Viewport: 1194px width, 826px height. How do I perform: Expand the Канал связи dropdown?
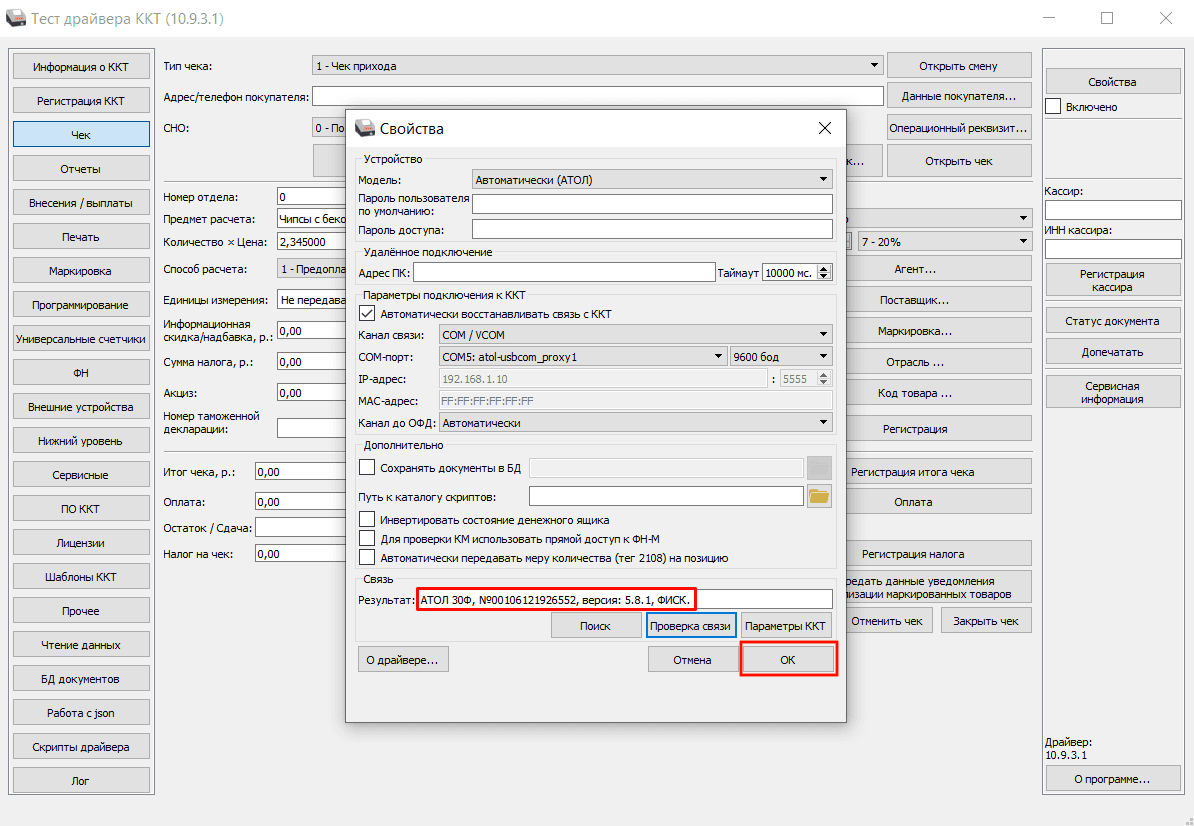pyautogui.click(x=635, y=335)
